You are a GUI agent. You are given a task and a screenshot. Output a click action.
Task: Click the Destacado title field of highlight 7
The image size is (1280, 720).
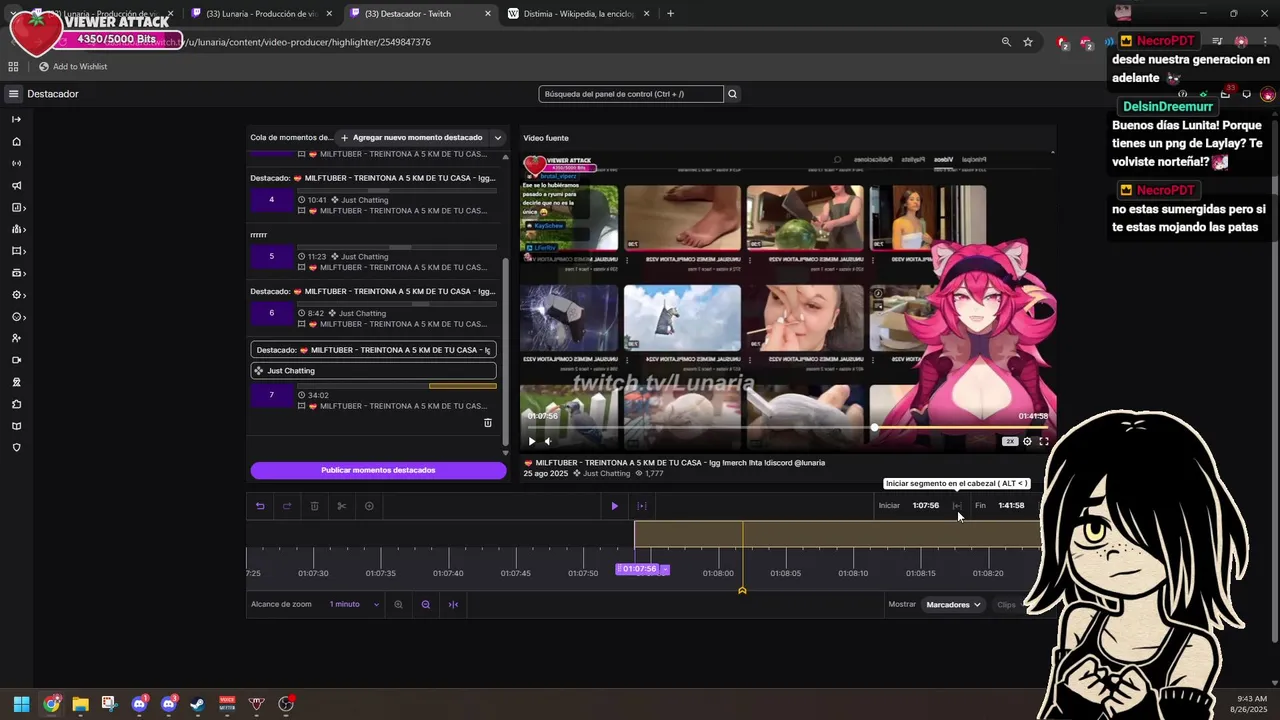tap(373, 350)
